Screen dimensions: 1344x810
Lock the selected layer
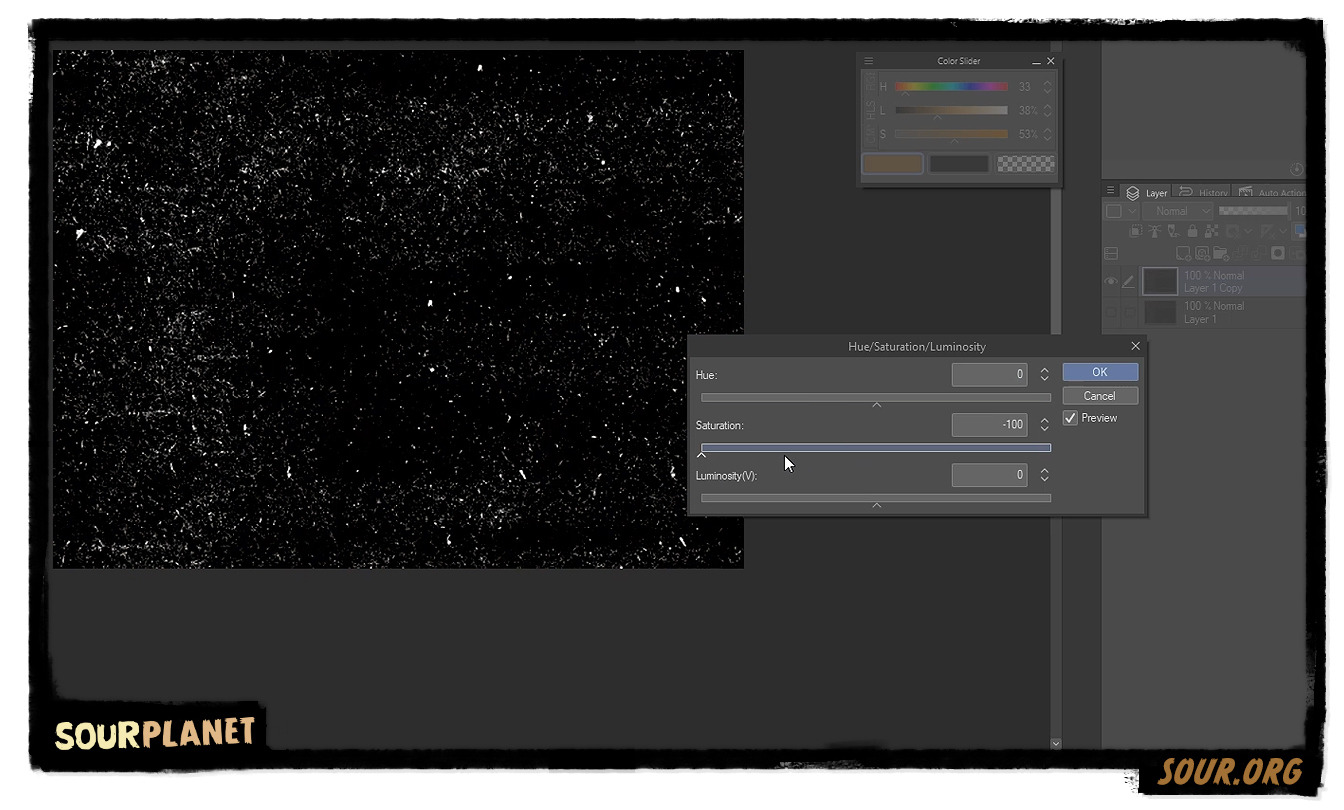1192,231
